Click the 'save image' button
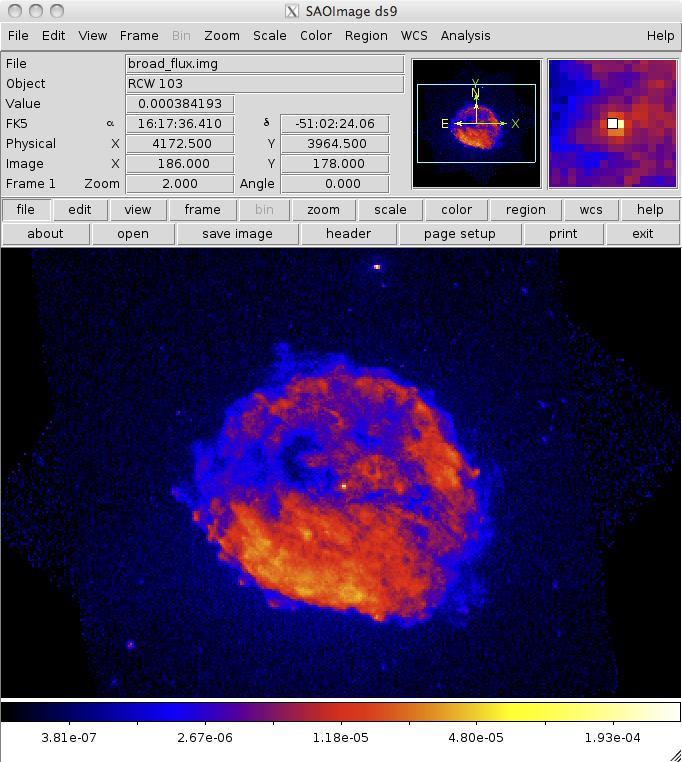This screenshot has height=762, width=682. 237,234
